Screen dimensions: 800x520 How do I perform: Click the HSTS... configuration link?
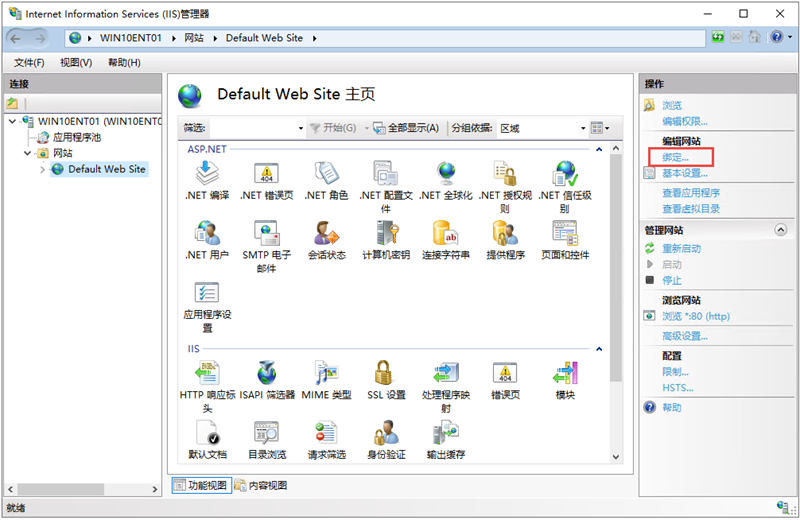[678, 388]
